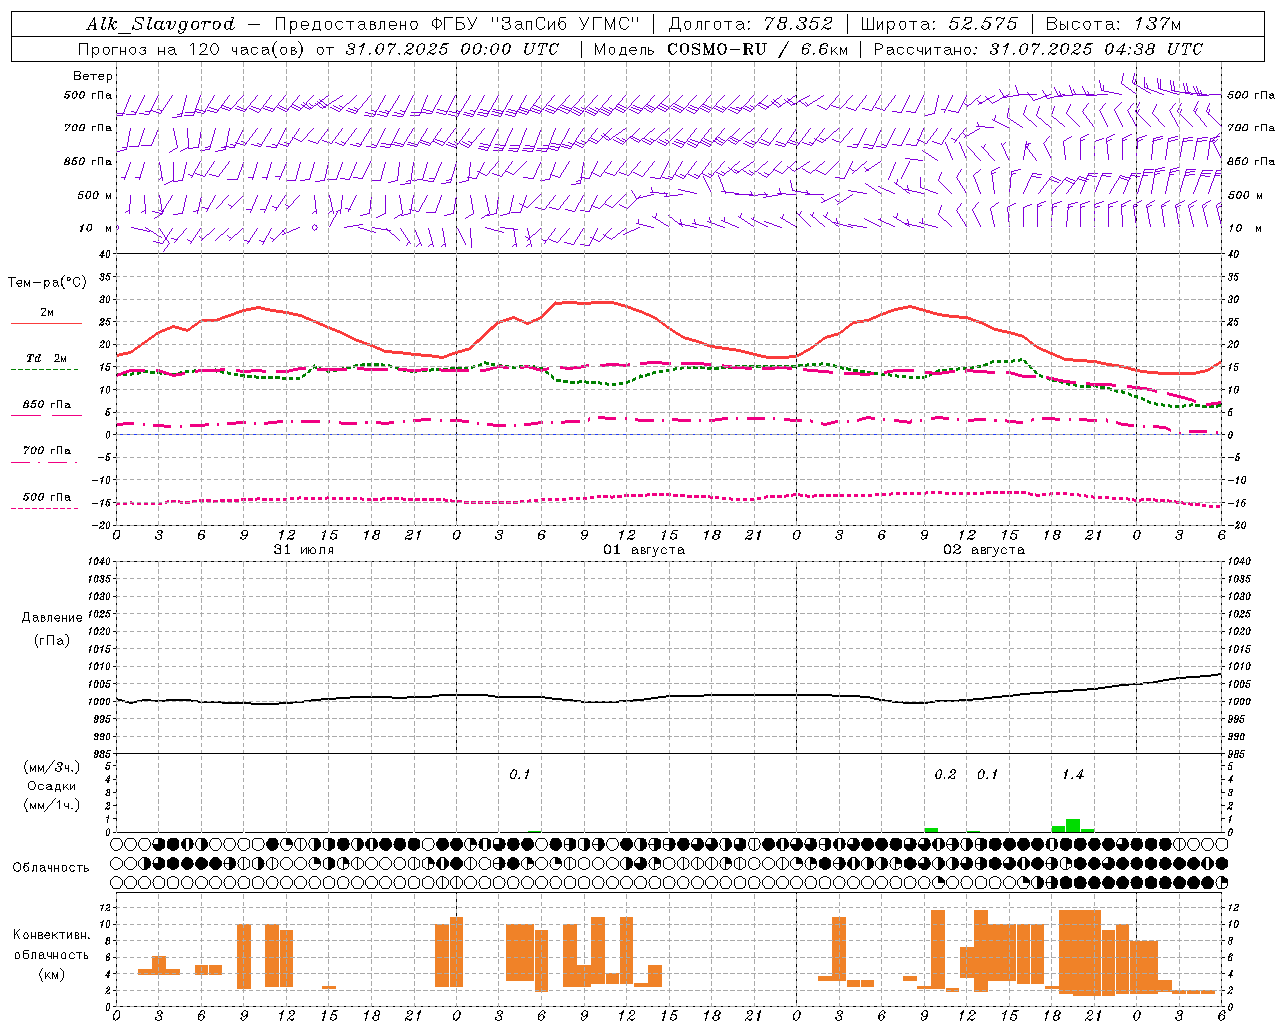The width and height of the screenshot is (1280, 1024).
Task: Click the "(мм/3ч.)" precipitation unit label
Action: pos(51,767)
